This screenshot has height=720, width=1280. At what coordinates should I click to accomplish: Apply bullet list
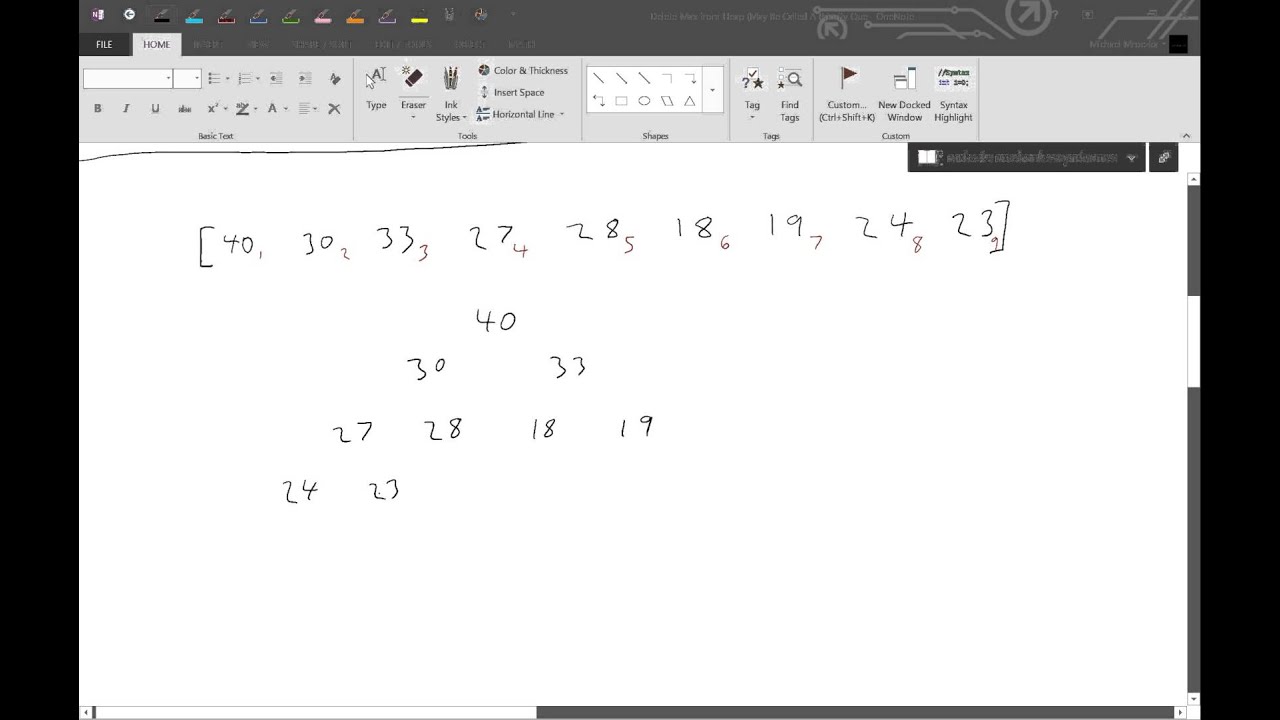tap(214, 78)
